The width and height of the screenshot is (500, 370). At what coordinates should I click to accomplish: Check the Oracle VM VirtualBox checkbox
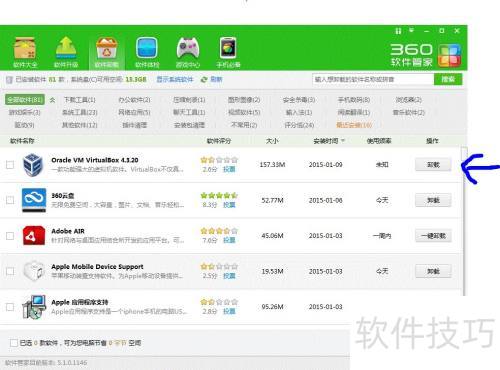pos(10,165)
